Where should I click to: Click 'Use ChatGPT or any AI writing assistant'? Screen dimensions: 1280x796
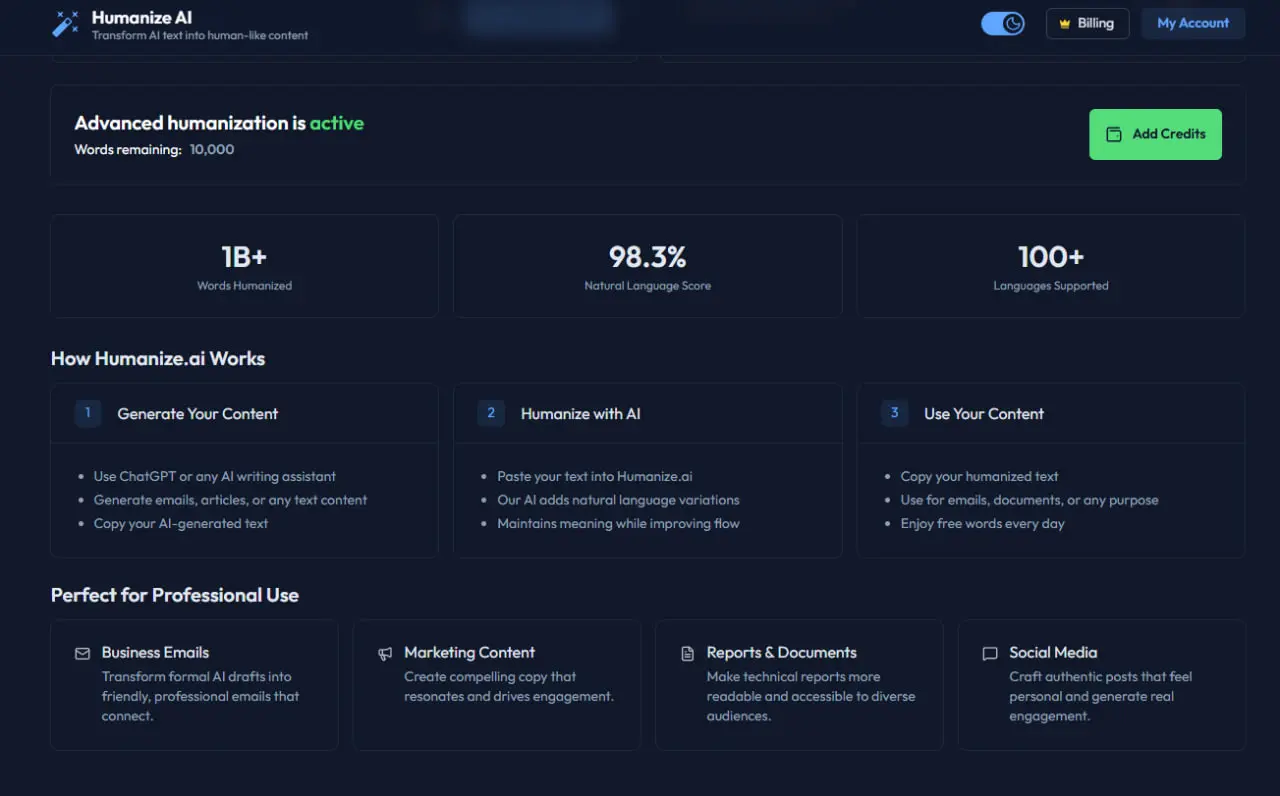(x=215, y=476)
